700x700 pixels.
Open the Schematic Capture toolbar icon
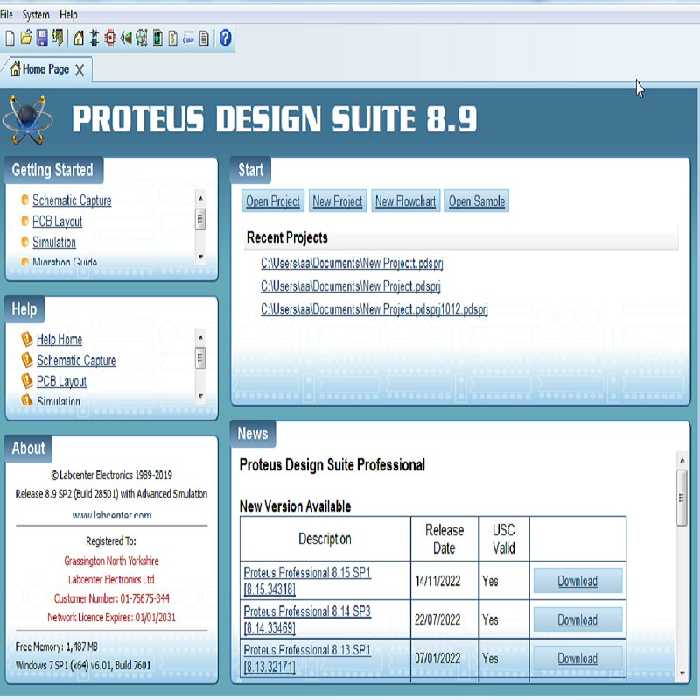coord(94,38)
